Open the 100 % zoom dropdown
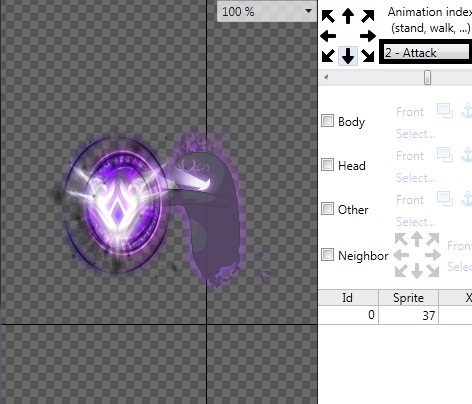This screenshot has width=472, height=404. [x=267, y=12]
